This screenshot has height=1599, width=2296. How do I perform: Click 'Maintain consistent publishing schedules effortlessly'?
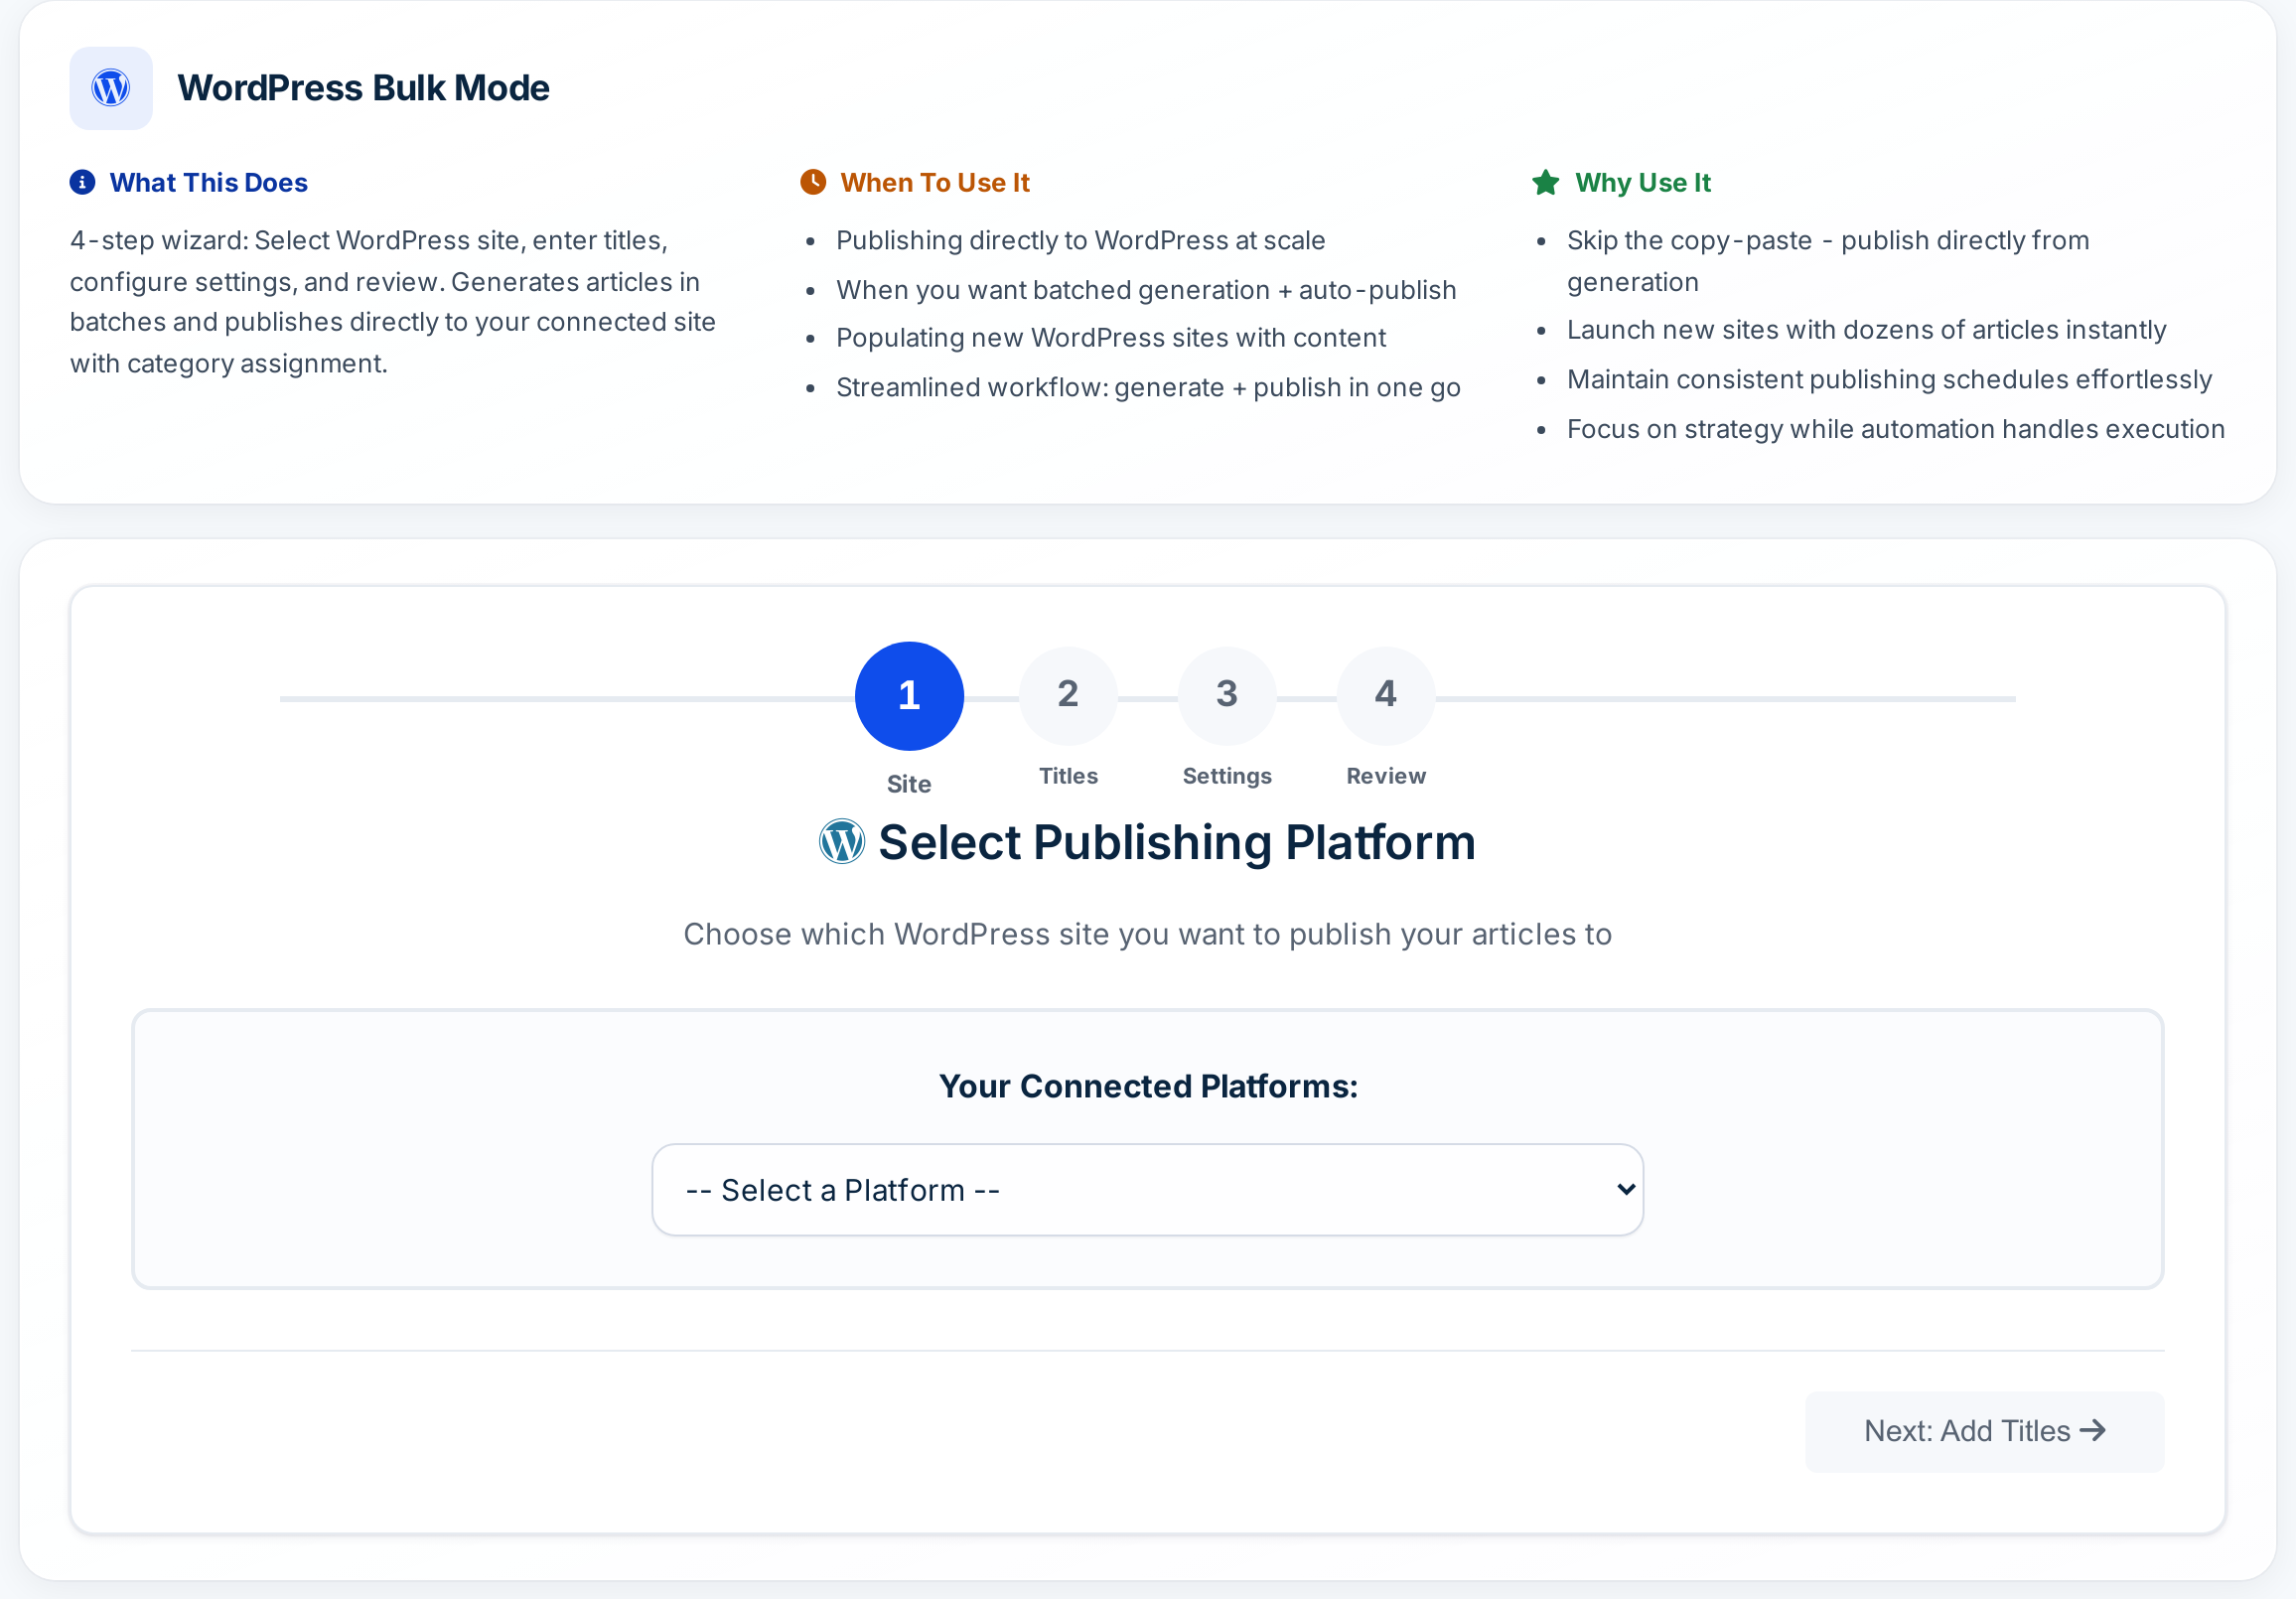pyautogui.click(x=1889, y=380)
